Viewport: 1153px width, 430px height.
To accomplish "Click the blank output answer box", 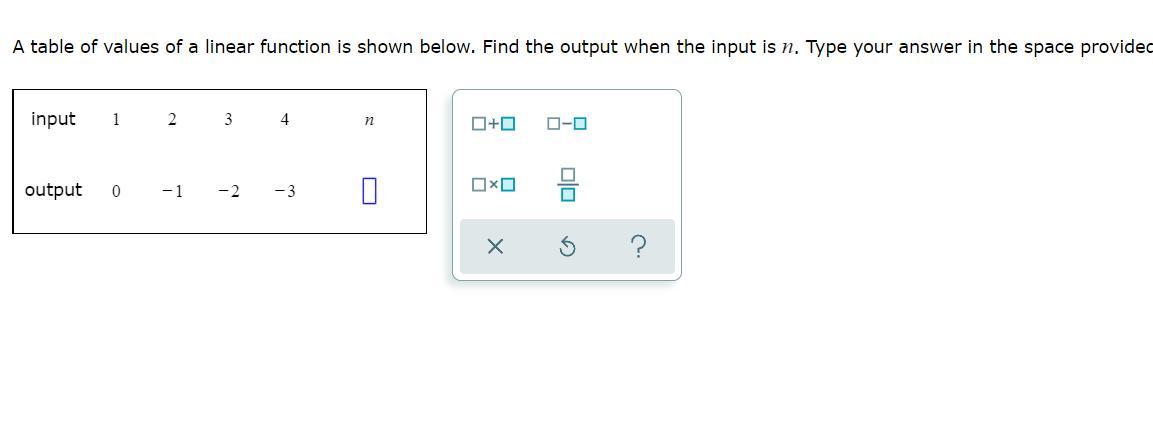I will coord(369,190).
